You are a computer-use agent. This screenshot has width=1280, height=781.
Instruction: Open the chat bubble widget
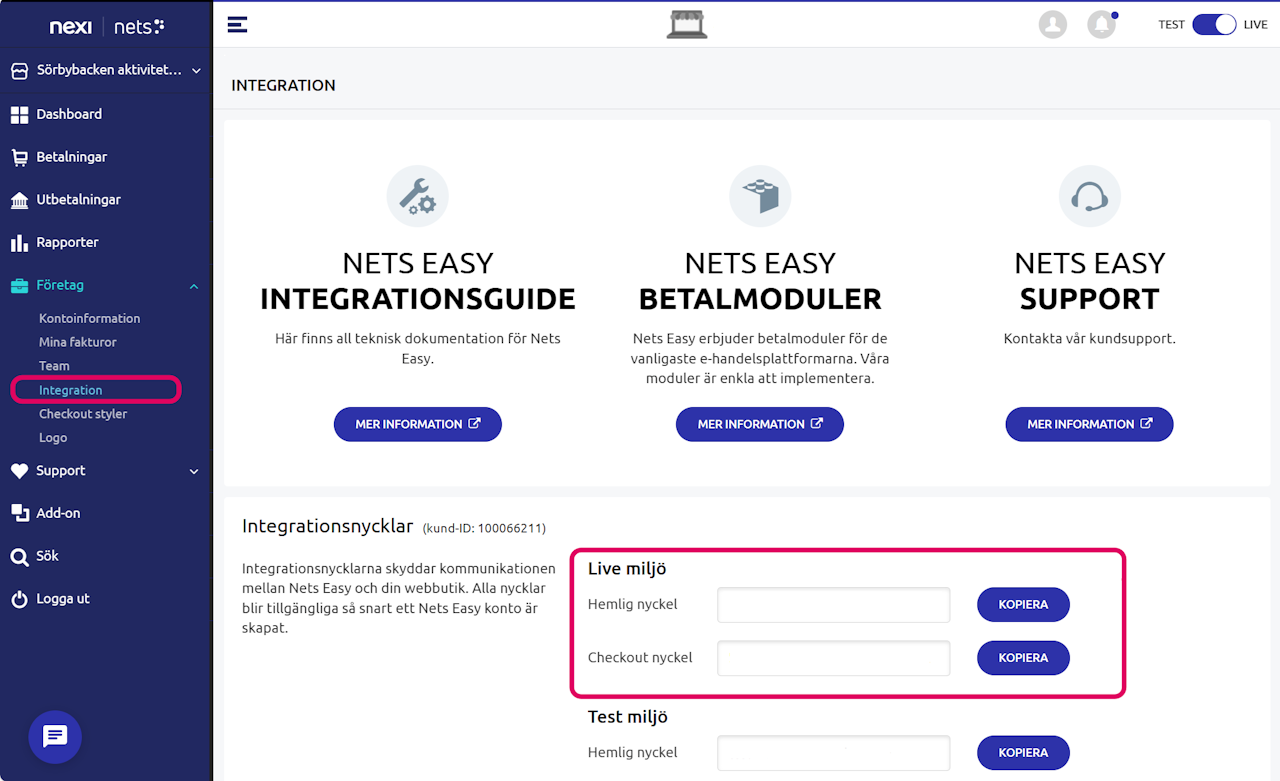[55, 737]
